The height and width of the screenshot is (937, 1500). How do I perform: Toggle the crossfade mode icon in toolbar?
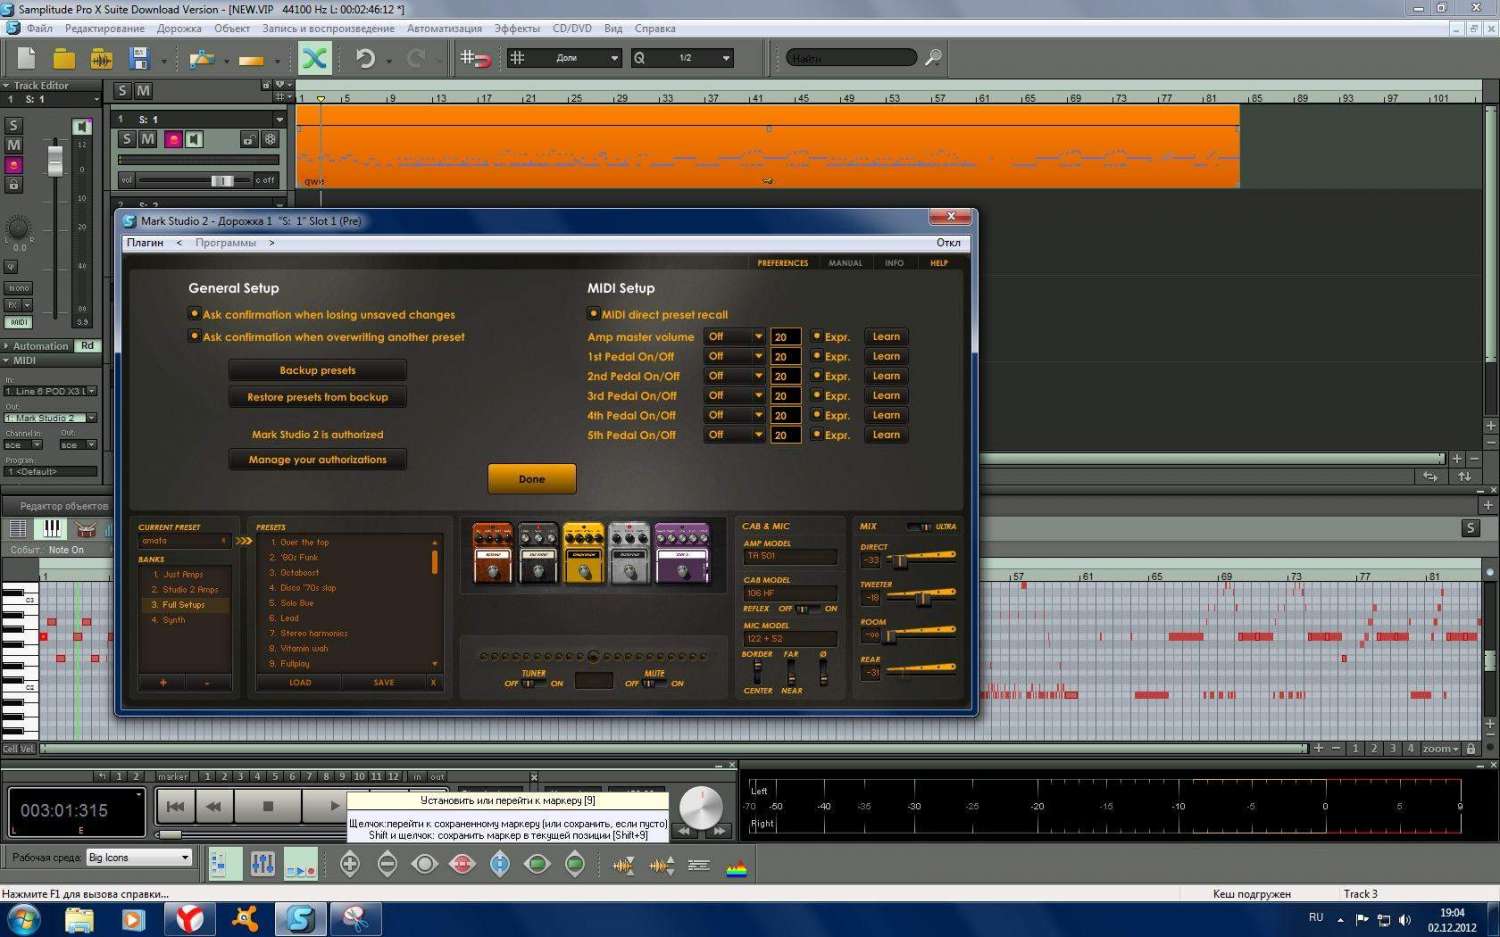(314, 59)
